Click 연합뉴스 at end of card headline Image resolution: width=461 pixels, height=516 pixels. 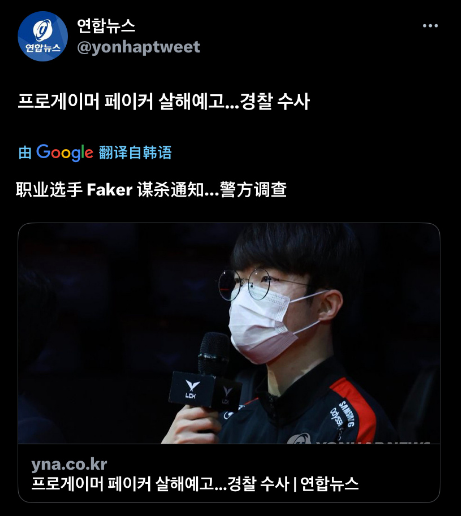pyautogui.click(x=329, y=484)
